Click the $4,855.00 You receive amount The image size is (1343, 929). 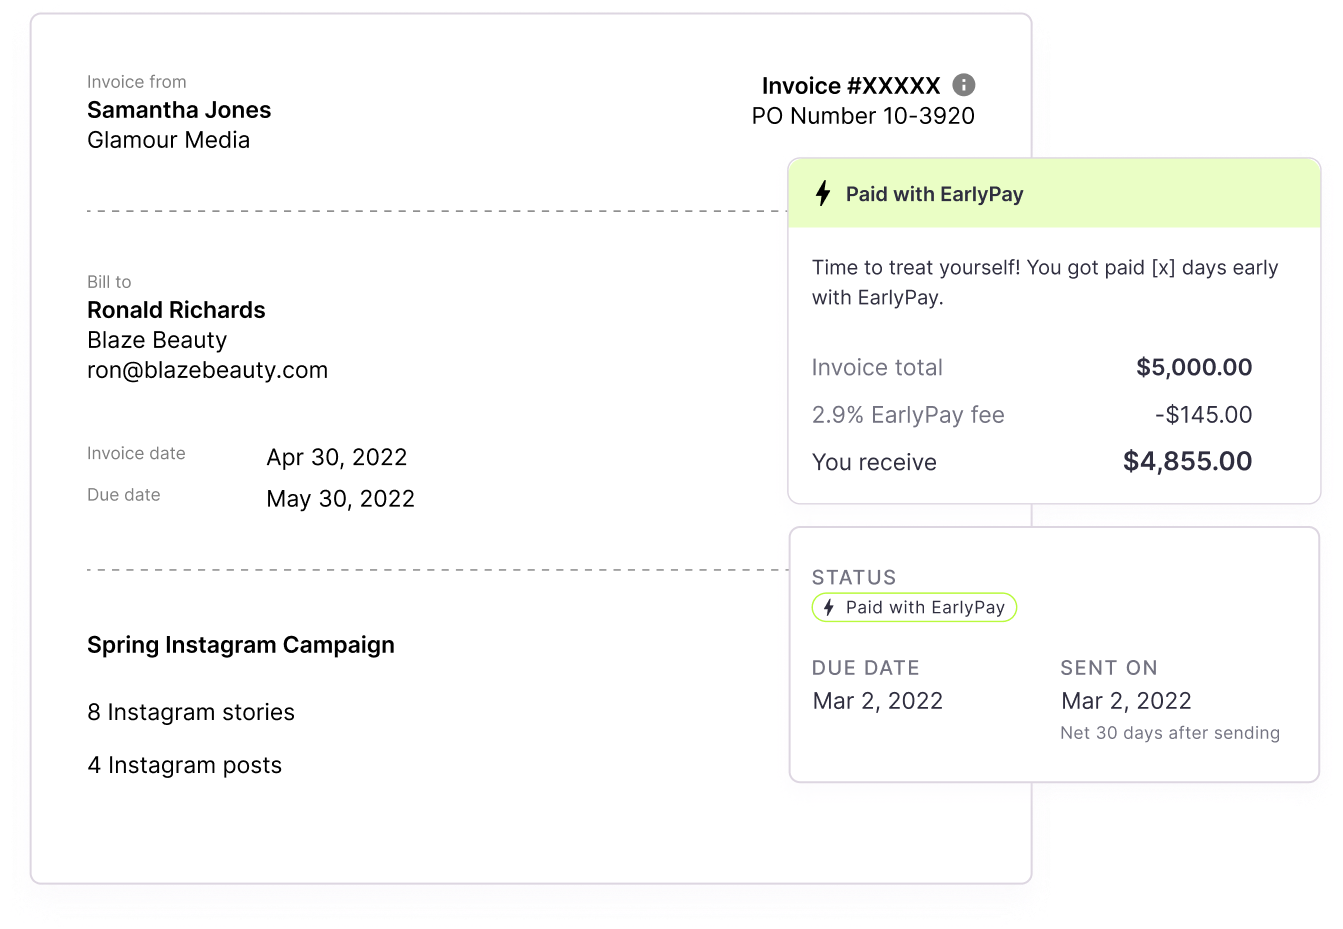(1187, 461)
